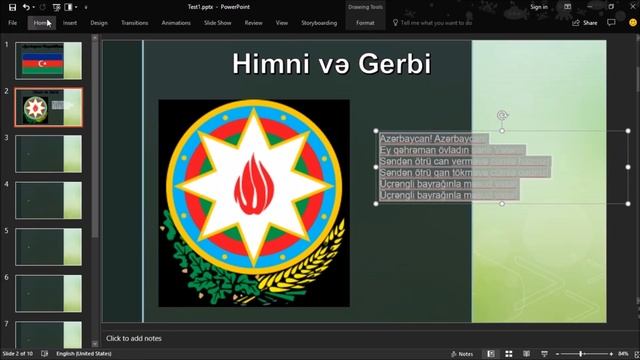Image resolution: width=640 pixels, height=360 pixels.
Task: Click the smiley feedback icon
Action: pos(633,23)
